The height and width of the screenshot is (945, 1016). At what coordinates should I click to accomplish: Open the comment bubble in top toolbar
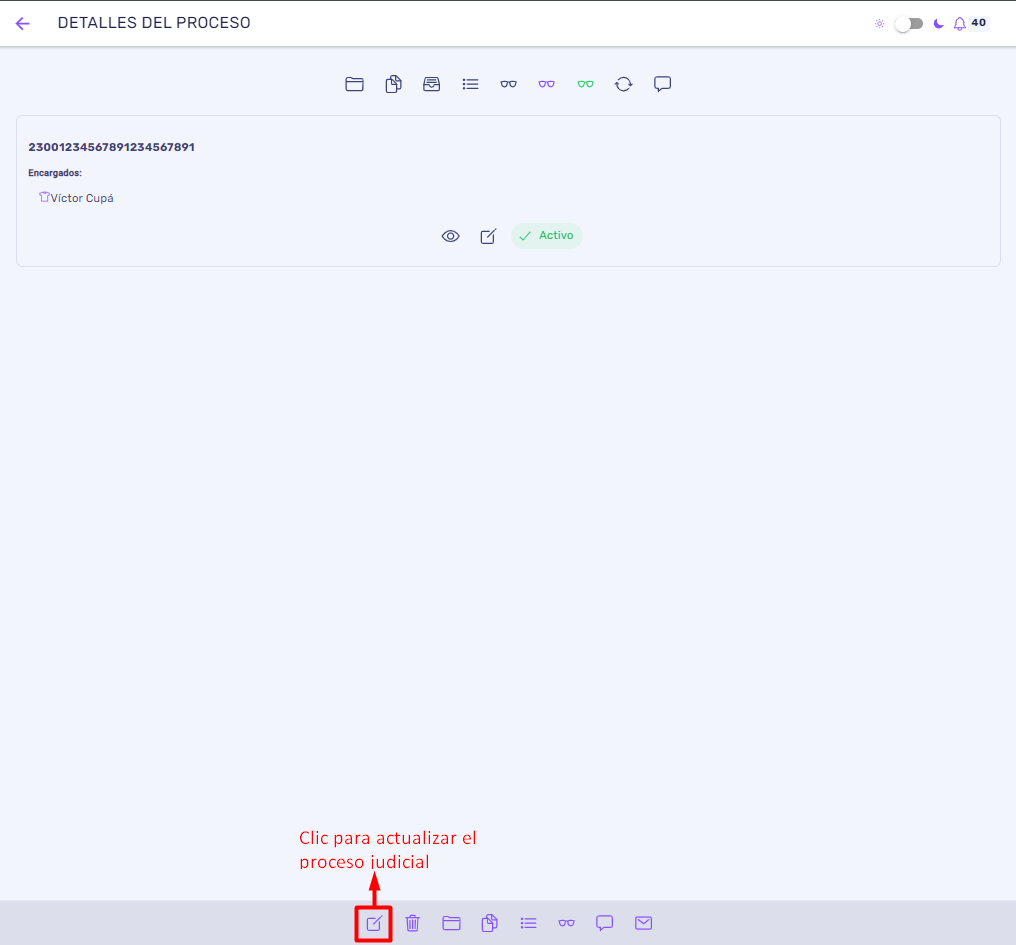click(x=662, y=84)
